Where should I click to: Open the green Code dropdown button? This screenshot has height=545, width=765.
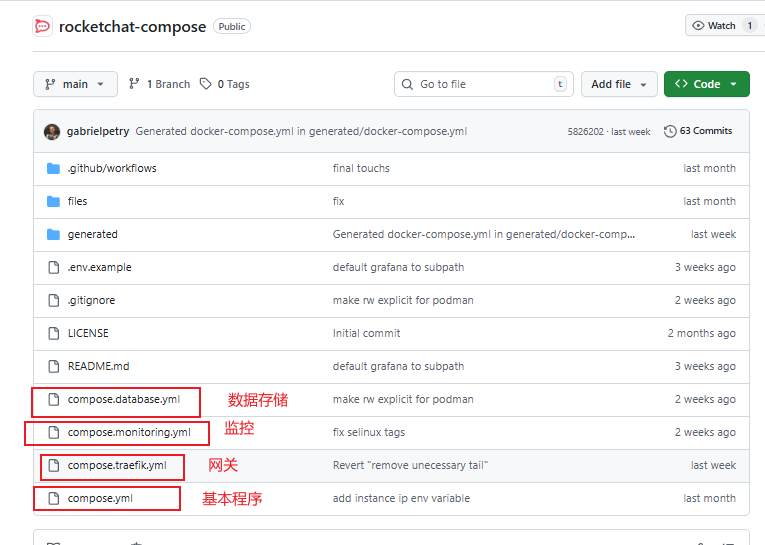[706, 84]
